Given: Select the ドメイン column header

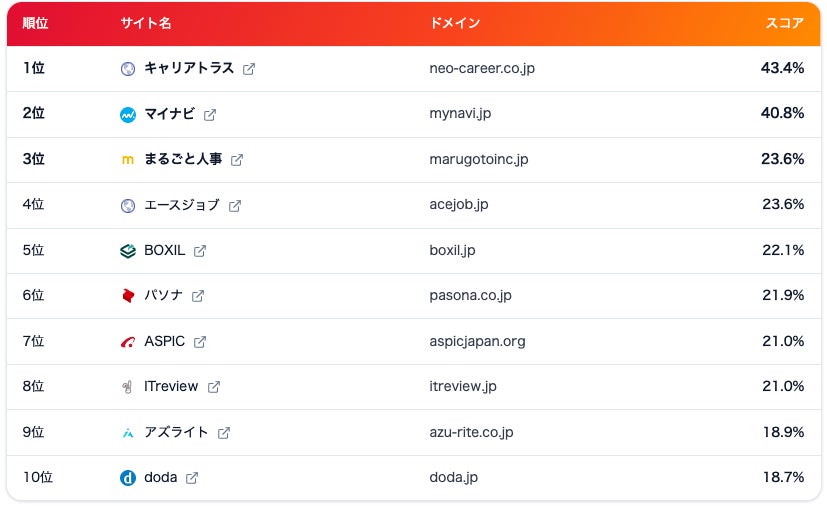Looking at the screenshot, I should click(455, 23).
